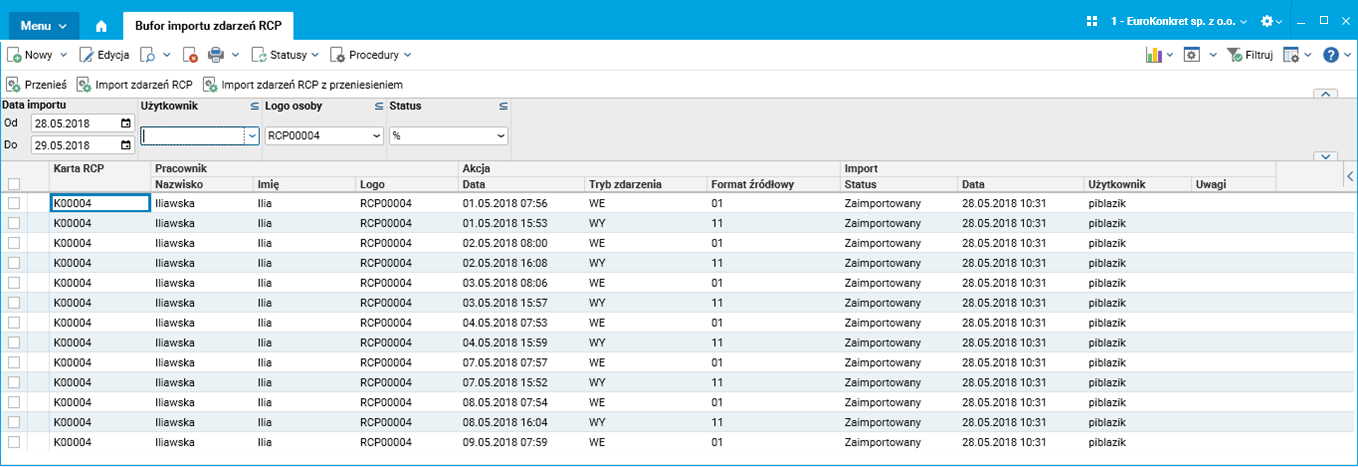Open the title bar settings gear
1358x467 pixels.
pos(1267,21)
